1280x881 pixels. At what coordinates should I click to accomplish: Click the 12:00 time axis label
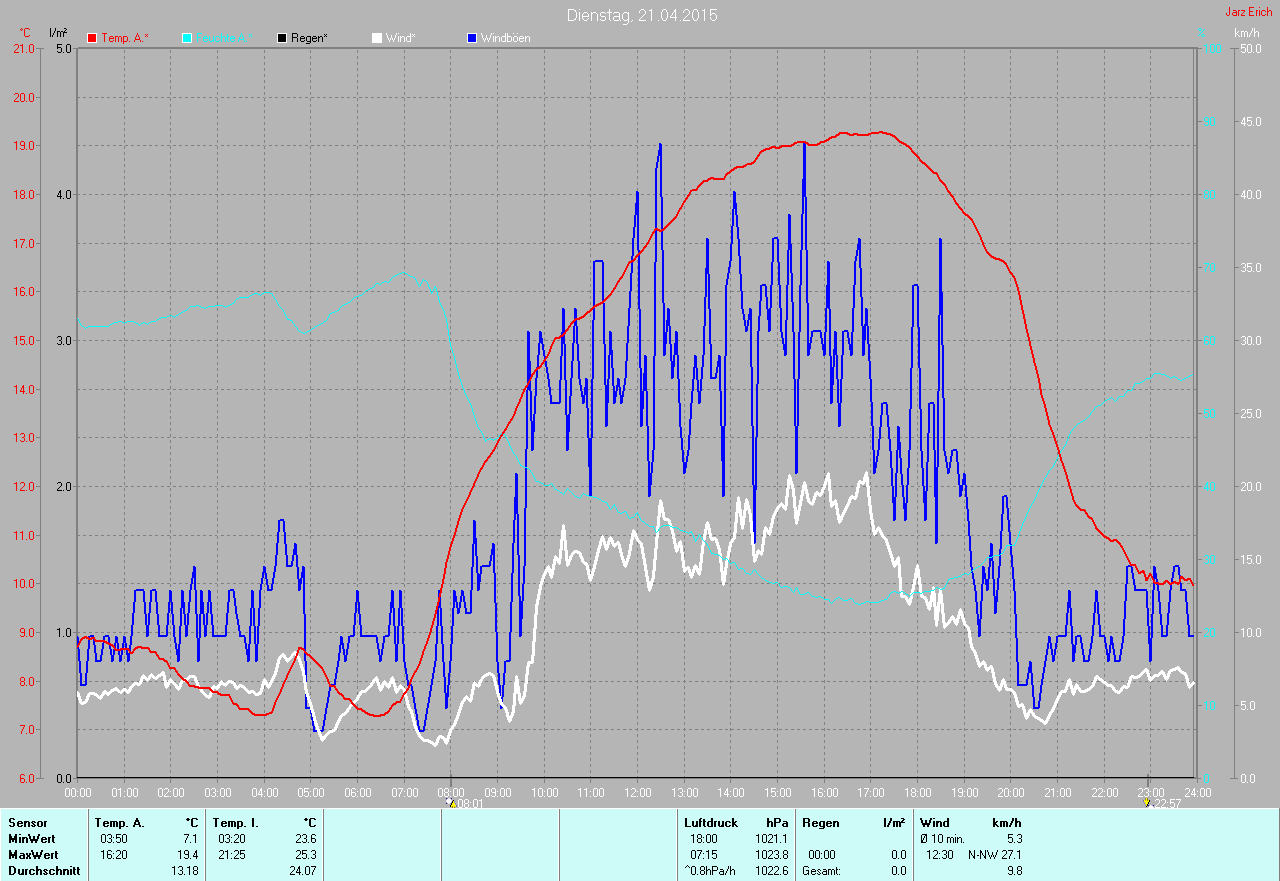coord(638,792)
